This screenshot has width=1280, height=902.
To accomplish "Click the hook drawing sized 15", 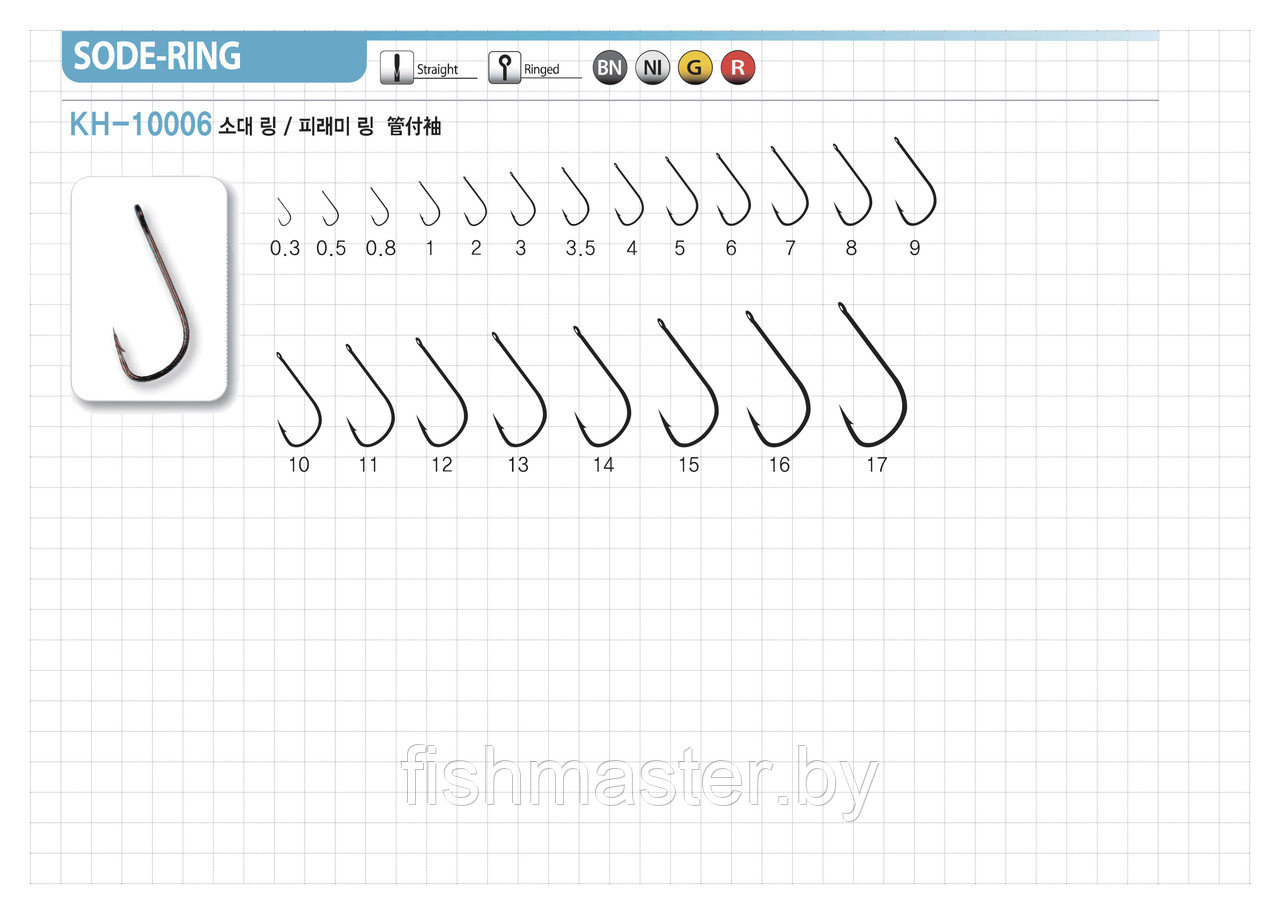I will [x=688, y=382].
